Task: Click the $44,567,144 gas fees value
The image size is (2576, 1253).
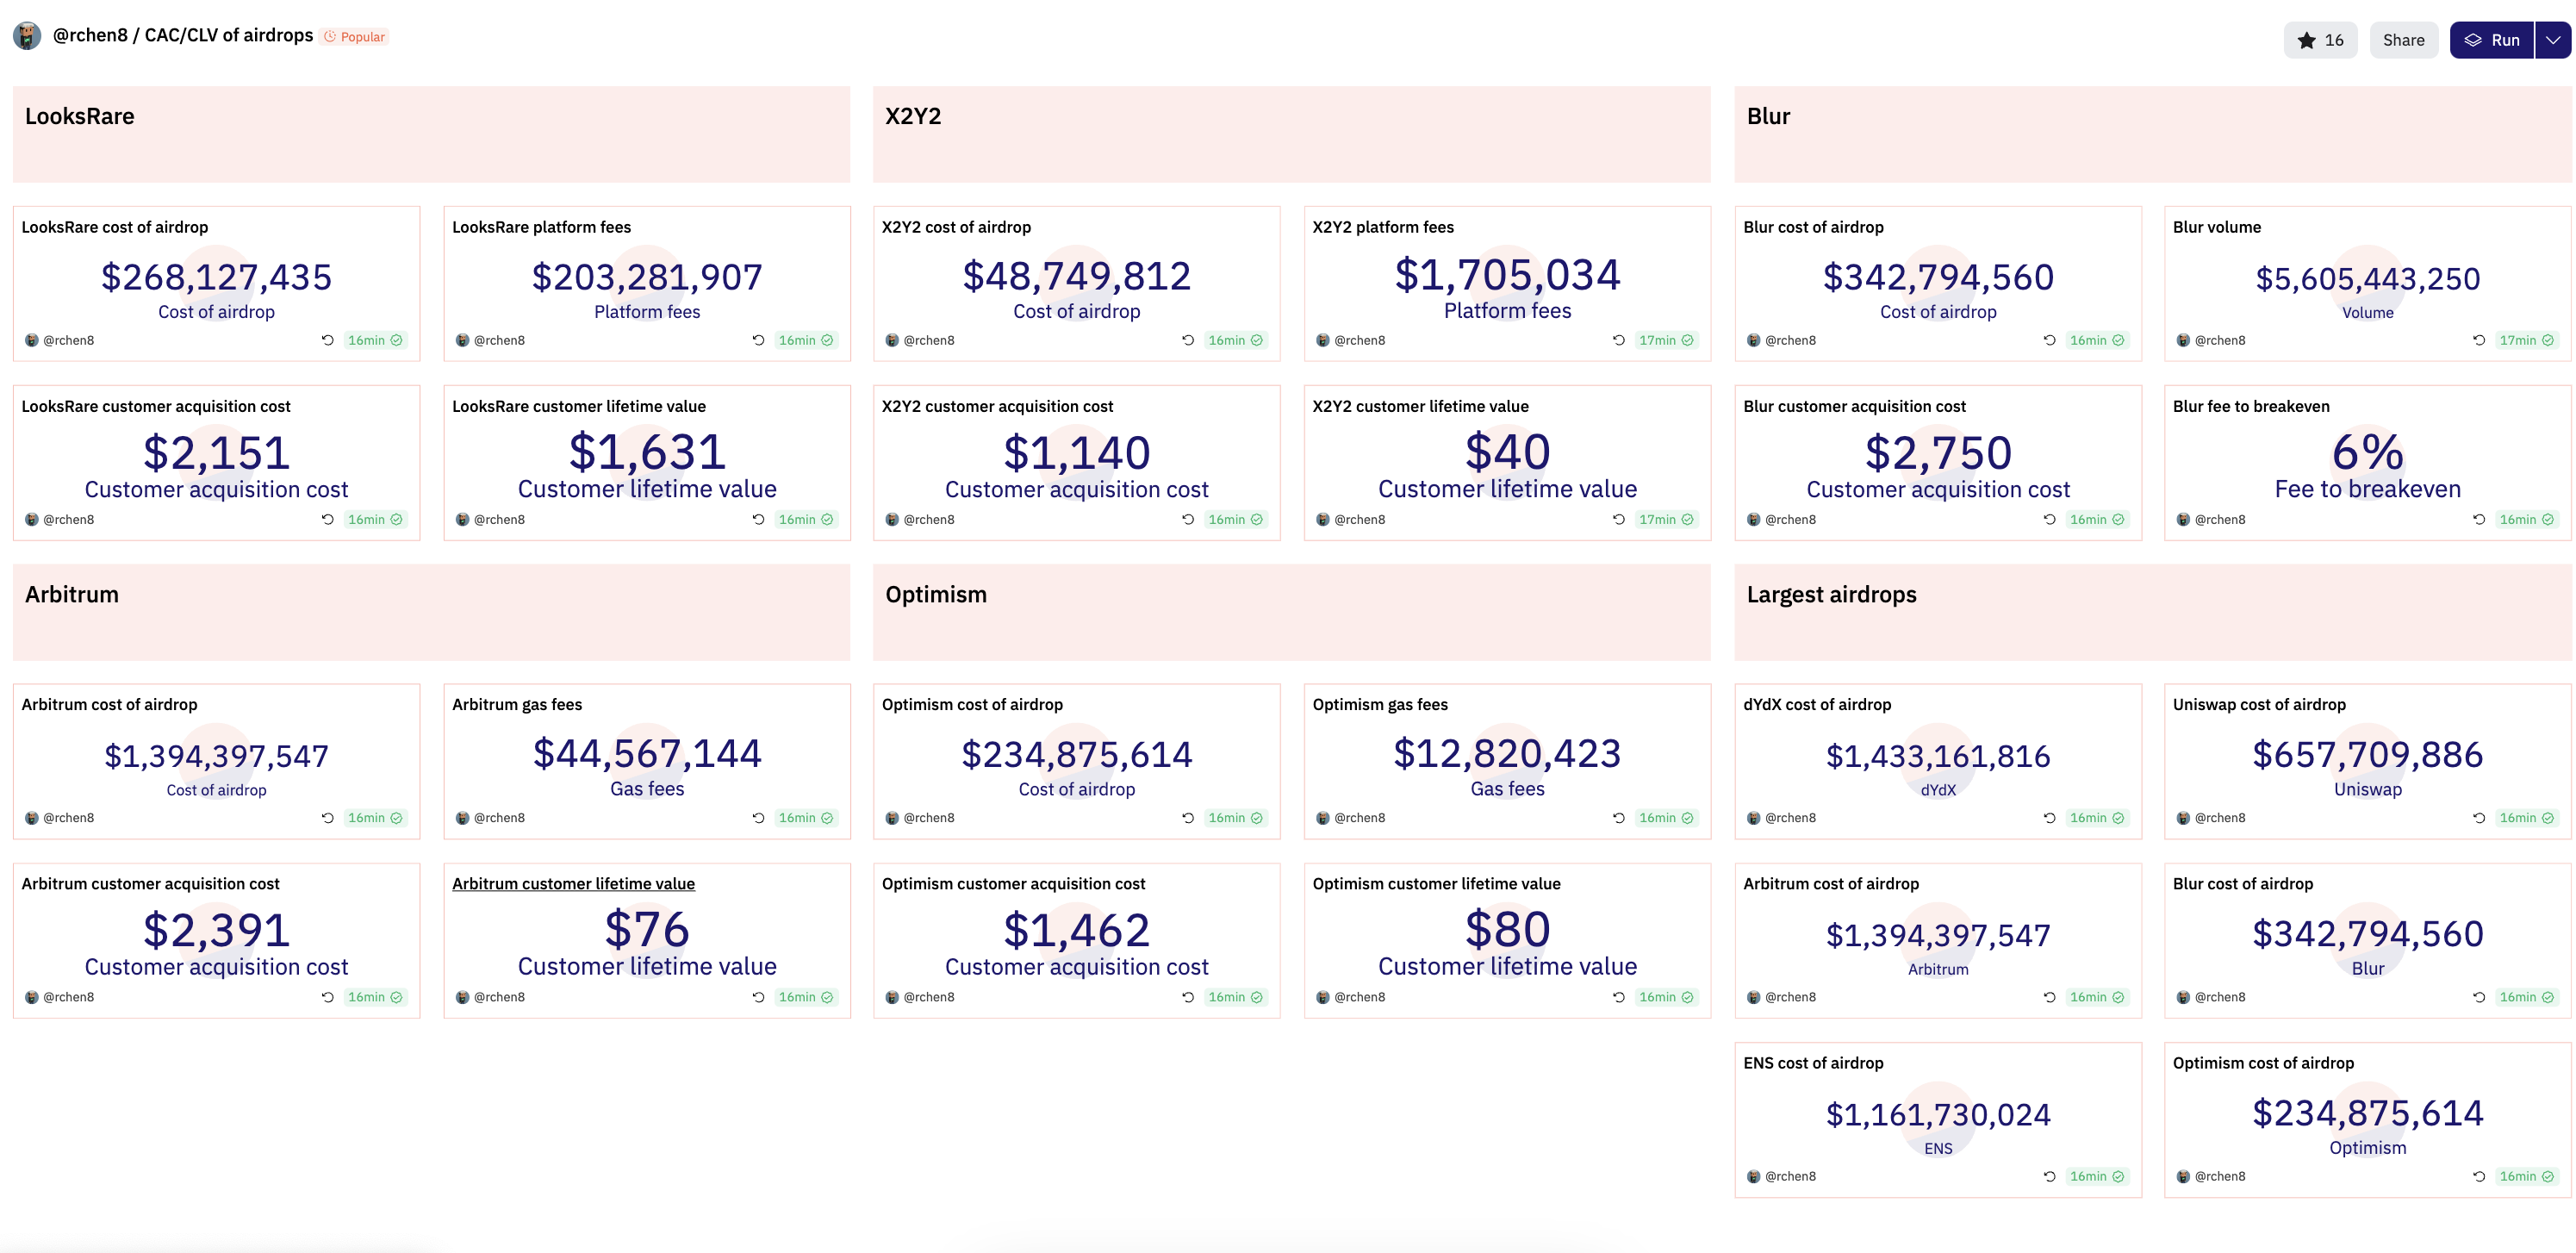Action: click(647, 753)
